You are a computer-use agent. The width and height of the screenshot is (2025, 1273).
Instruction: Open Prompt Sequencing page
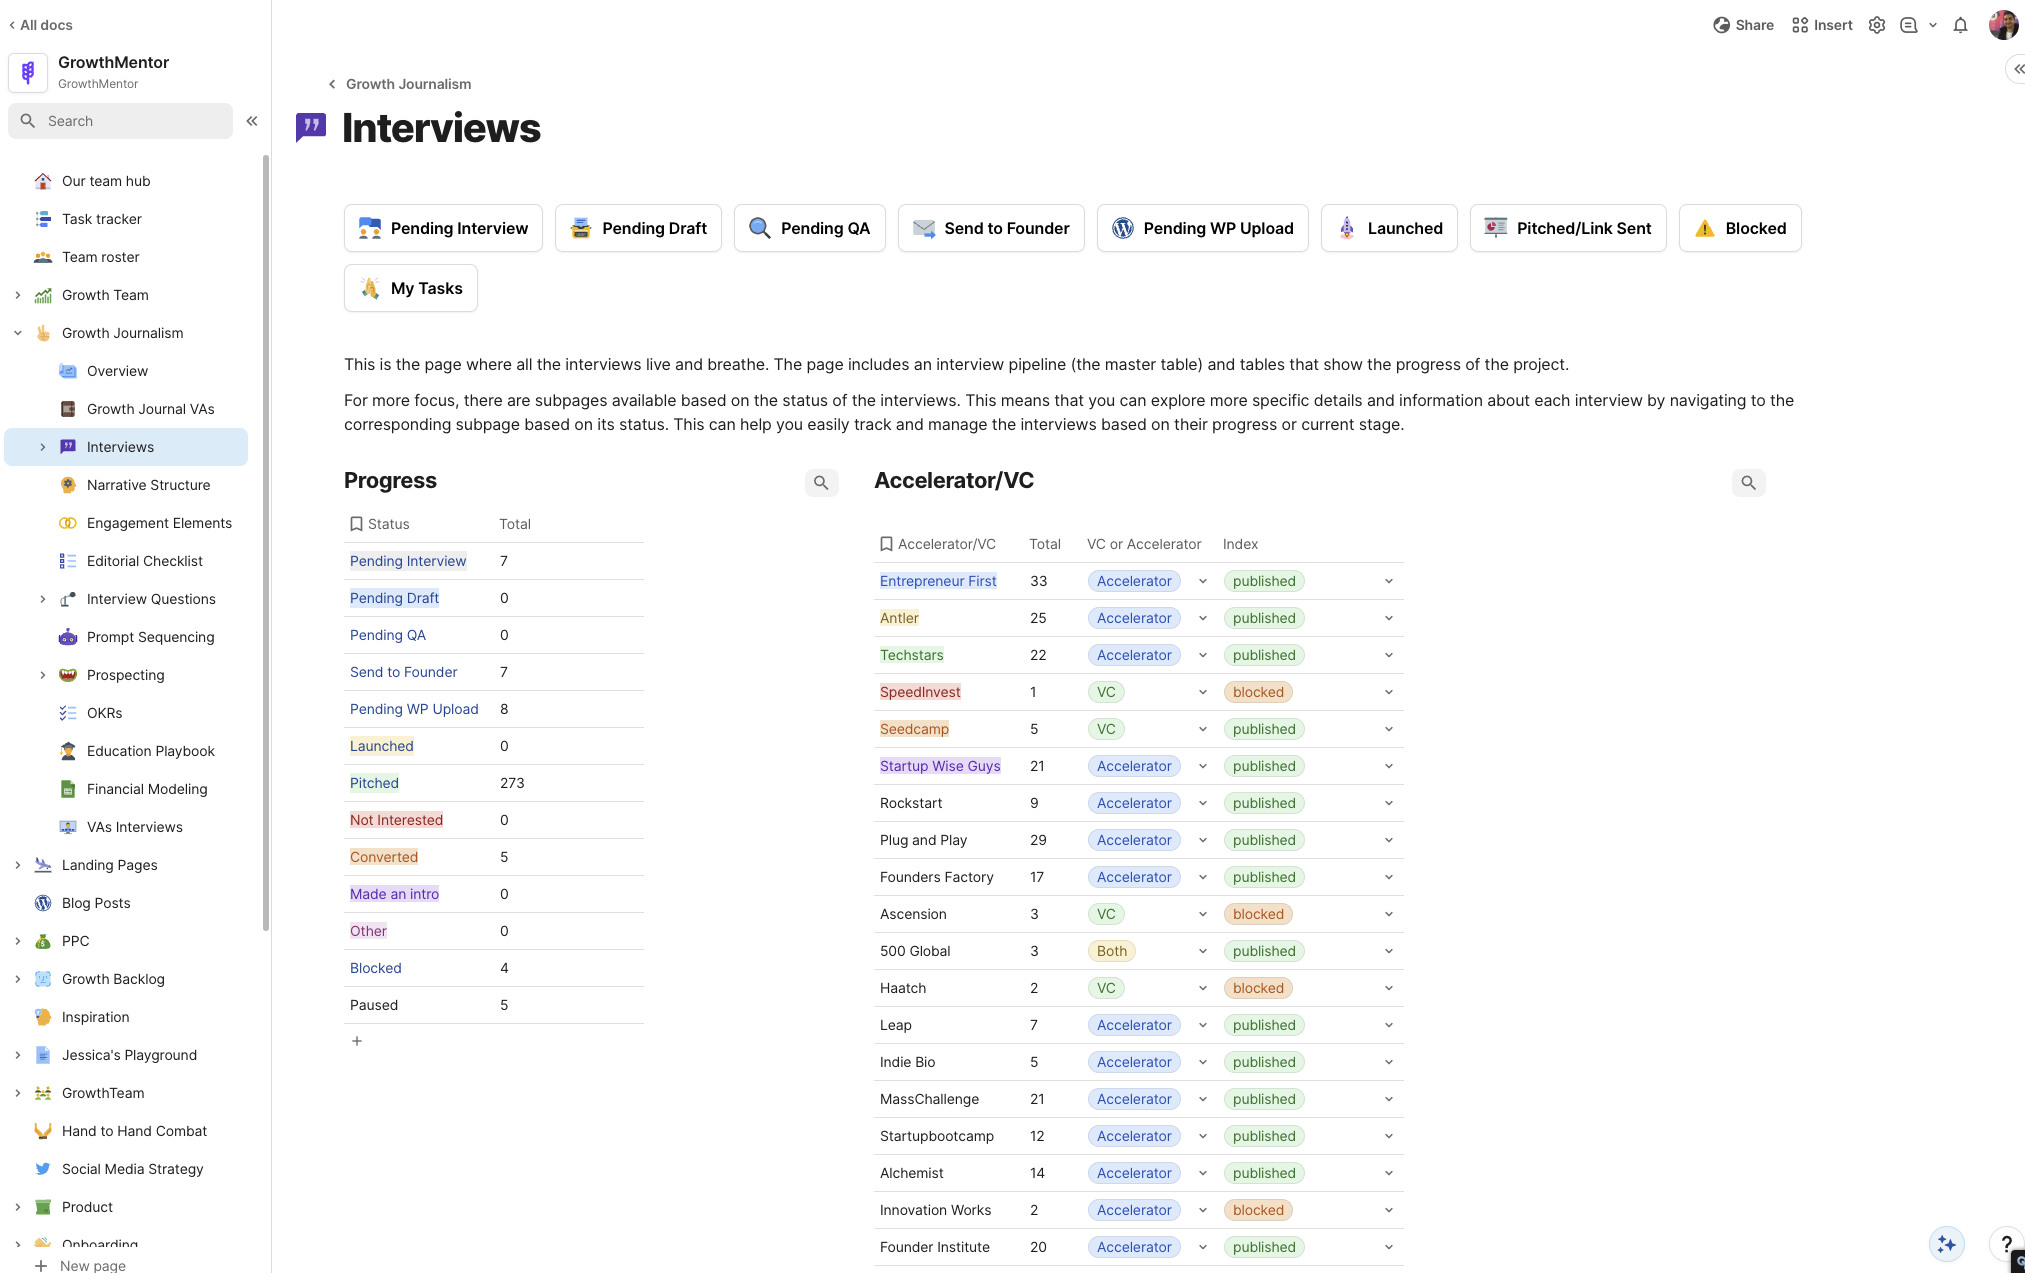point(150,637)
